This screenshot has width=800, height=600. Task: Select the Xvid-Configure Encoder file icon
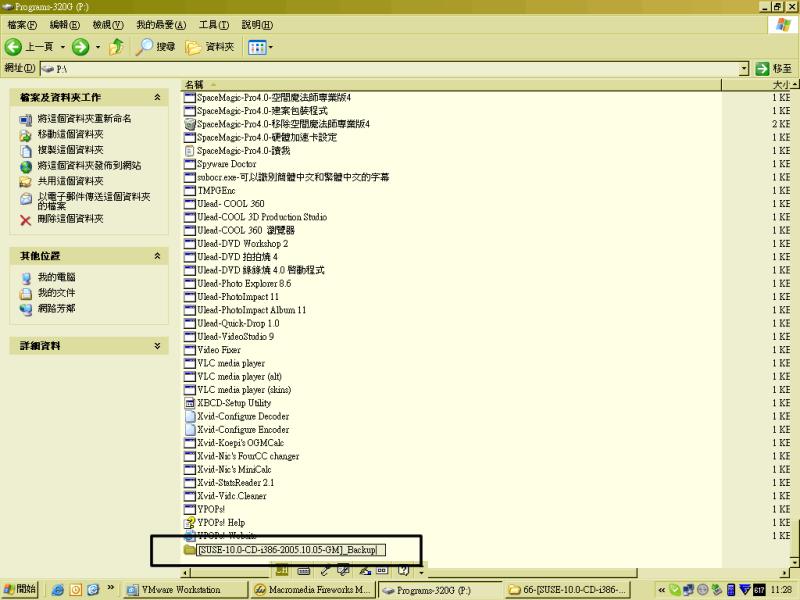click(190, 430)
